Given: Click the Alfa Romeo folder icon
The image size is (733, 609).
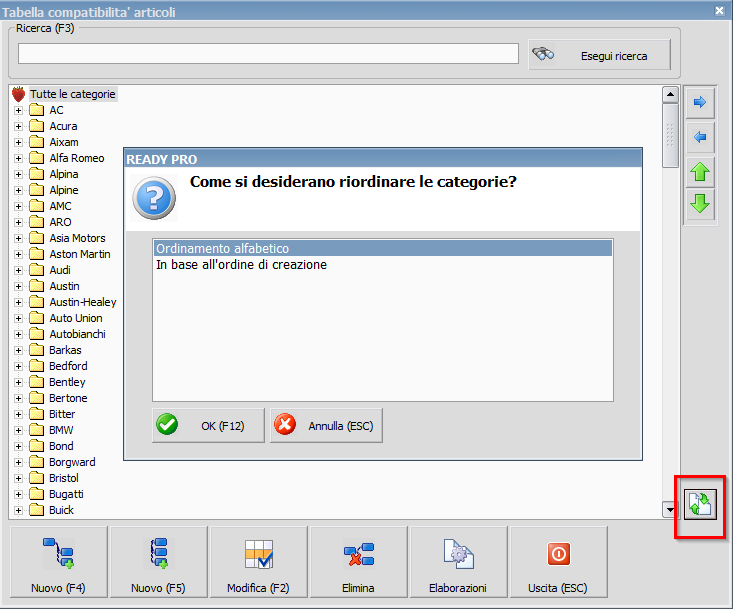Looking at the screenshot, I should pyautogui.click(x=36, y=158).
